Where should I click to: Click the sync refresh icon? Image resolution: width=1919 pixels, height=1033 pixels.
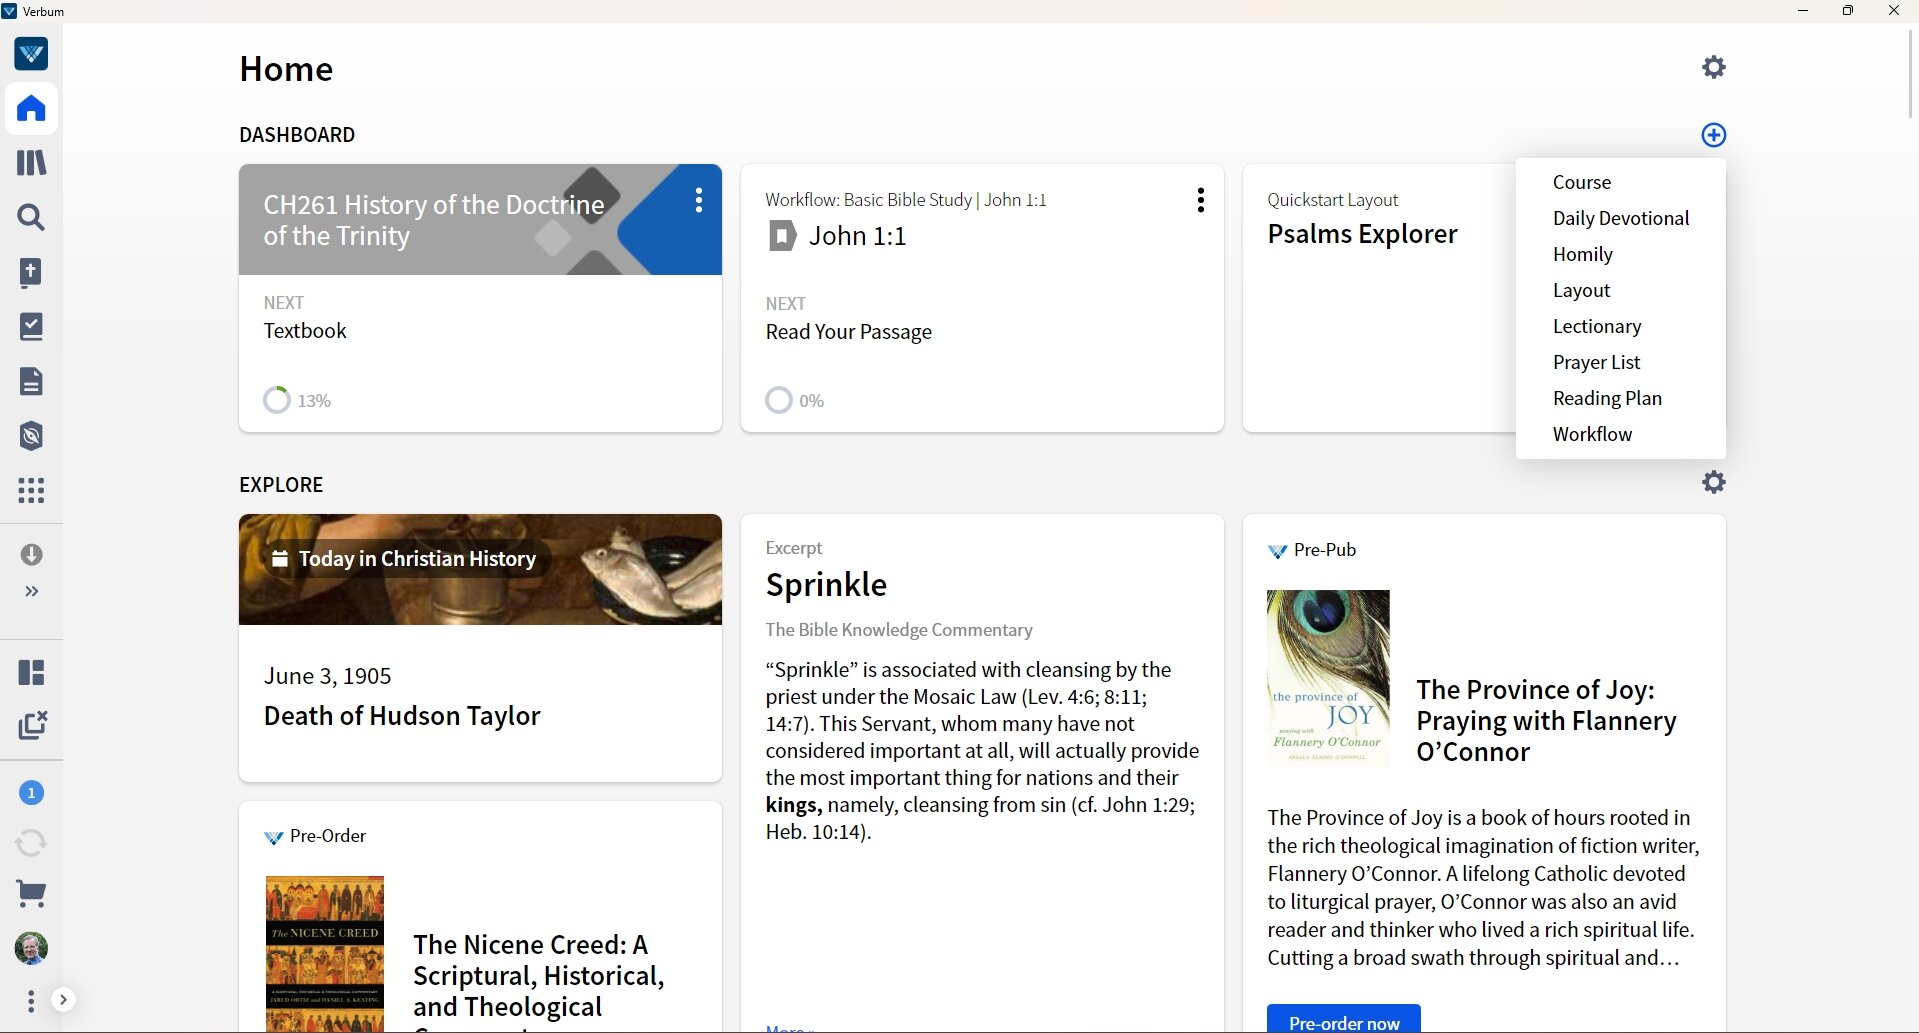(x=31, y=843)
